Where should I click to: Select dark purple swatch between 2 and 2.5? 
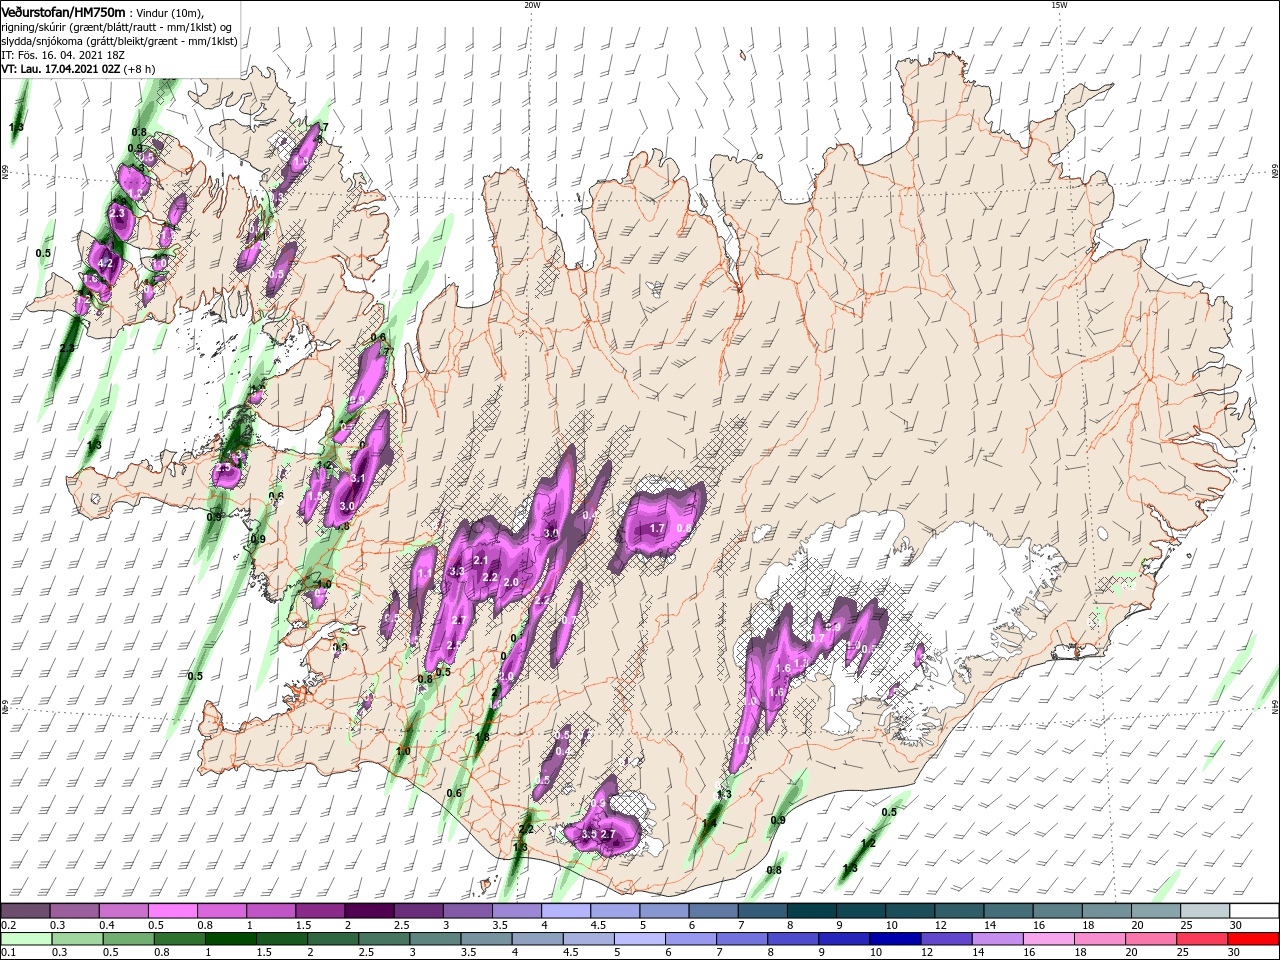pos(369,911)
